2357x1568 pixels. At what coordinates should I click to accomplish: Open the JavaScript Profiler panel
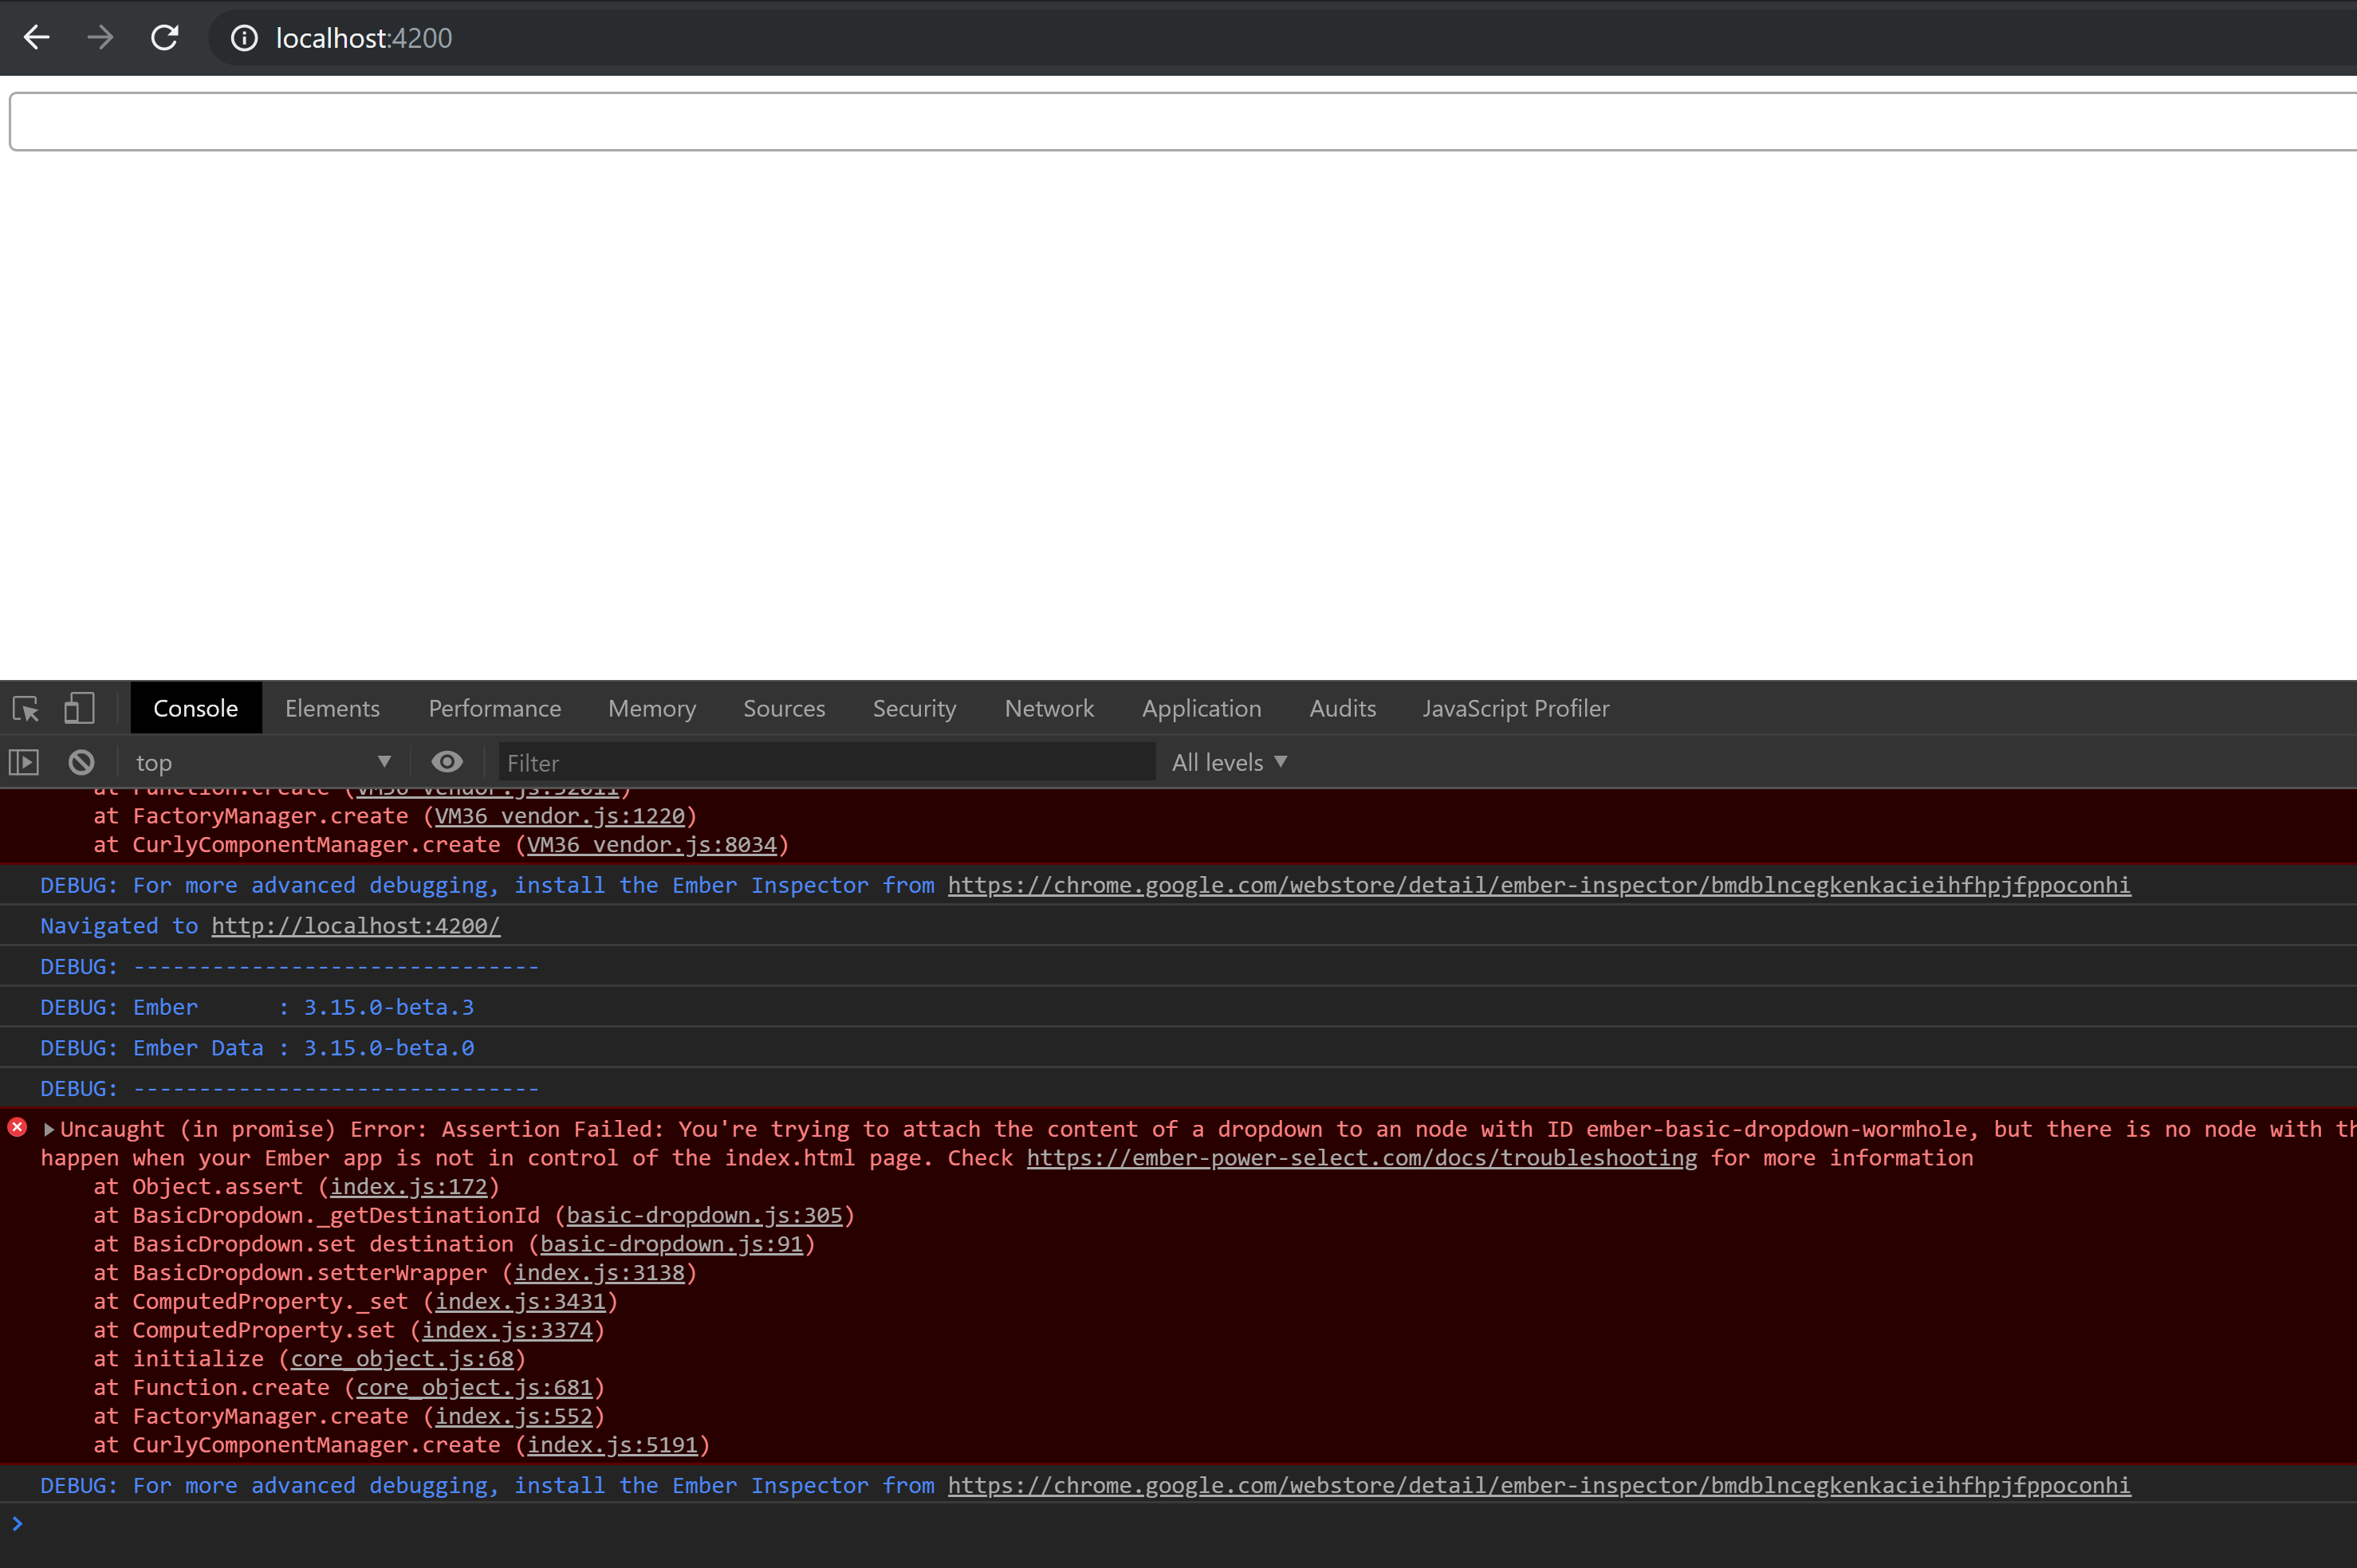click(x=1515, y=708)
